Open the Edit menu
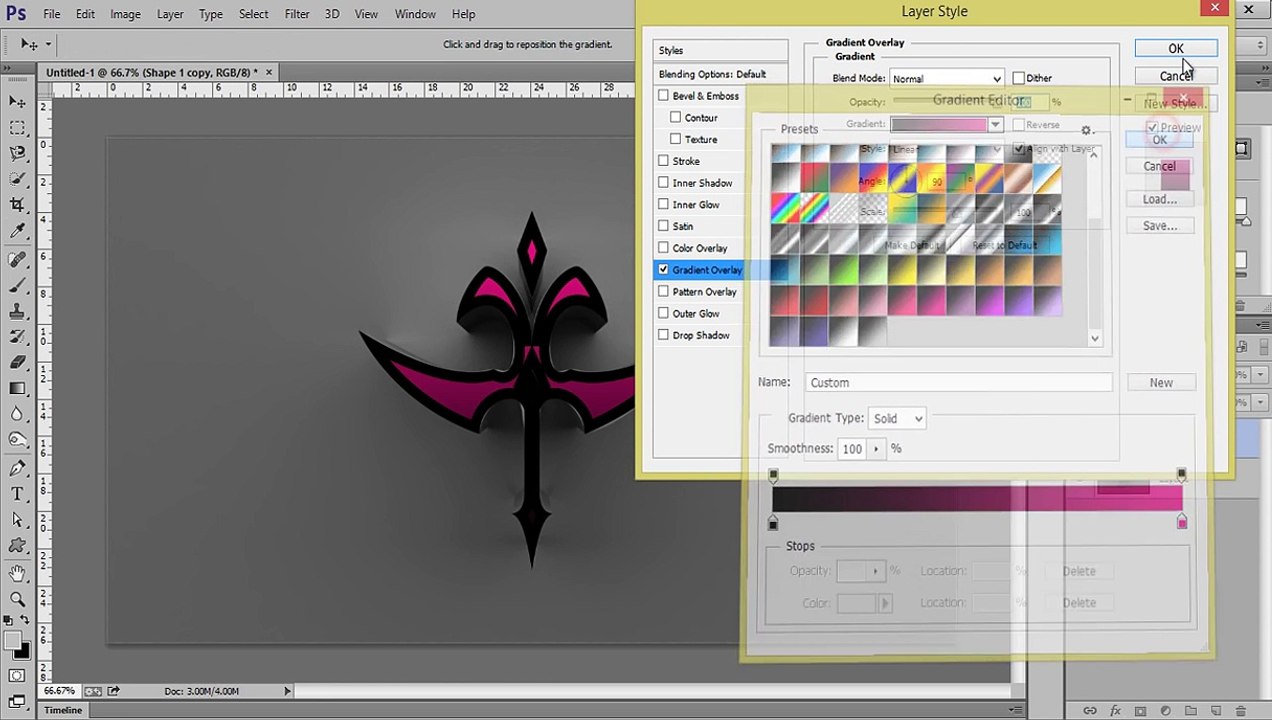This screenshot has width=1272, height=720. coord(85,14)
